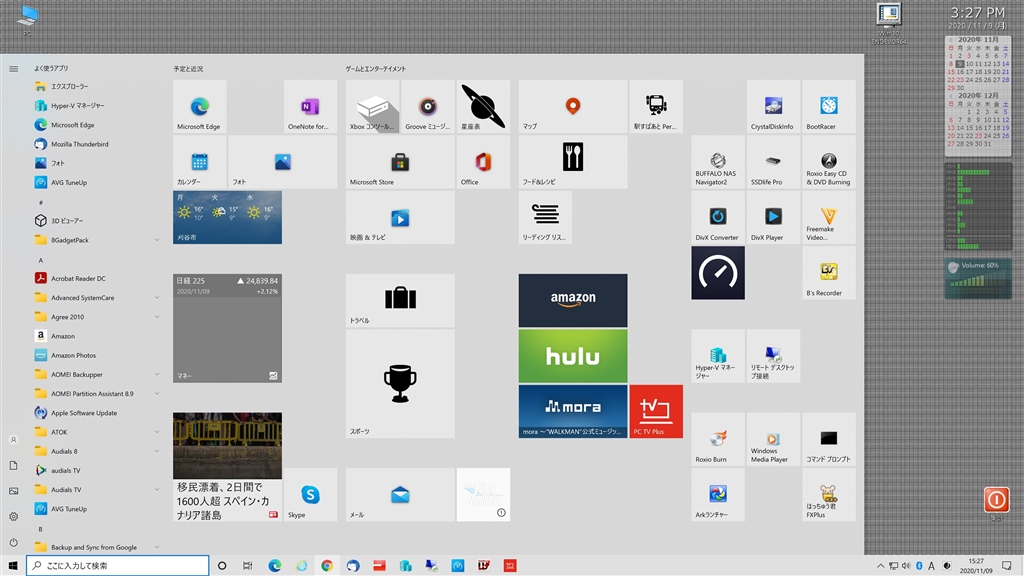Launch the SSDlife Pro tile

tap(773, 163)
